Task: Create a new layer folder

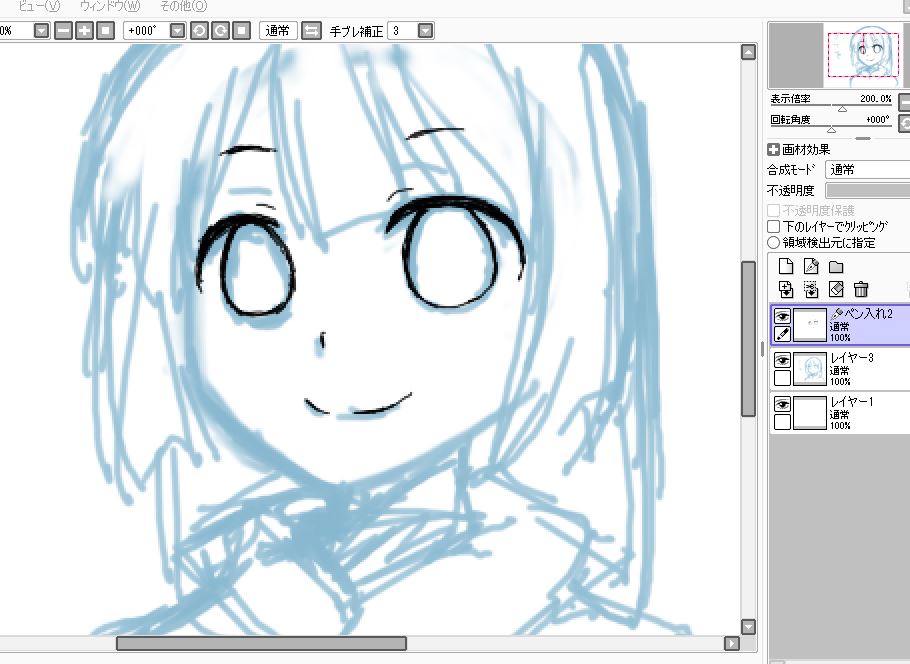Action: tap(836, 267)
